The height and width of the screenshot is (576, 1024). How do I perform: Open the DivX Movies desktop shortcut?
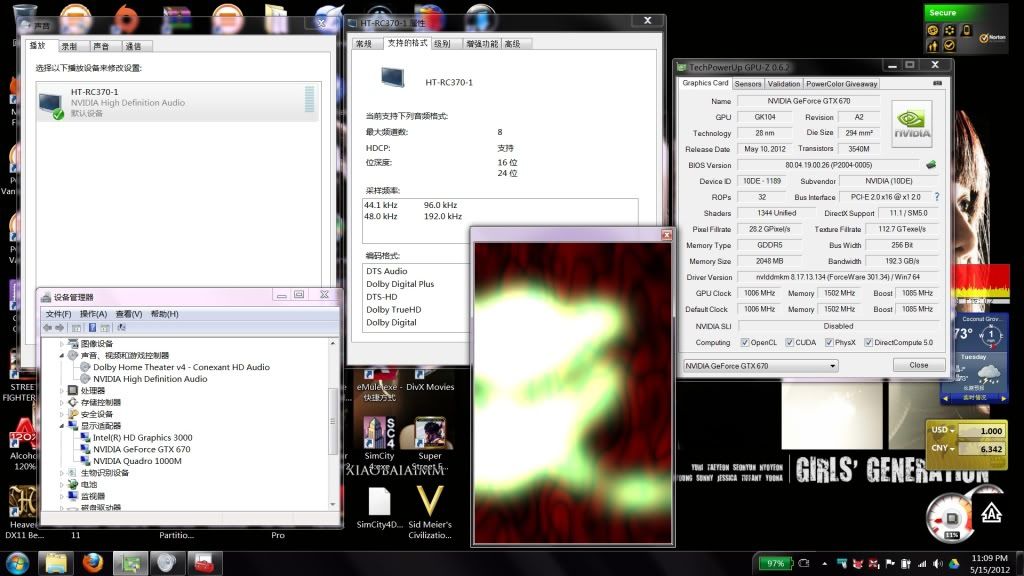tap(430, 380)
